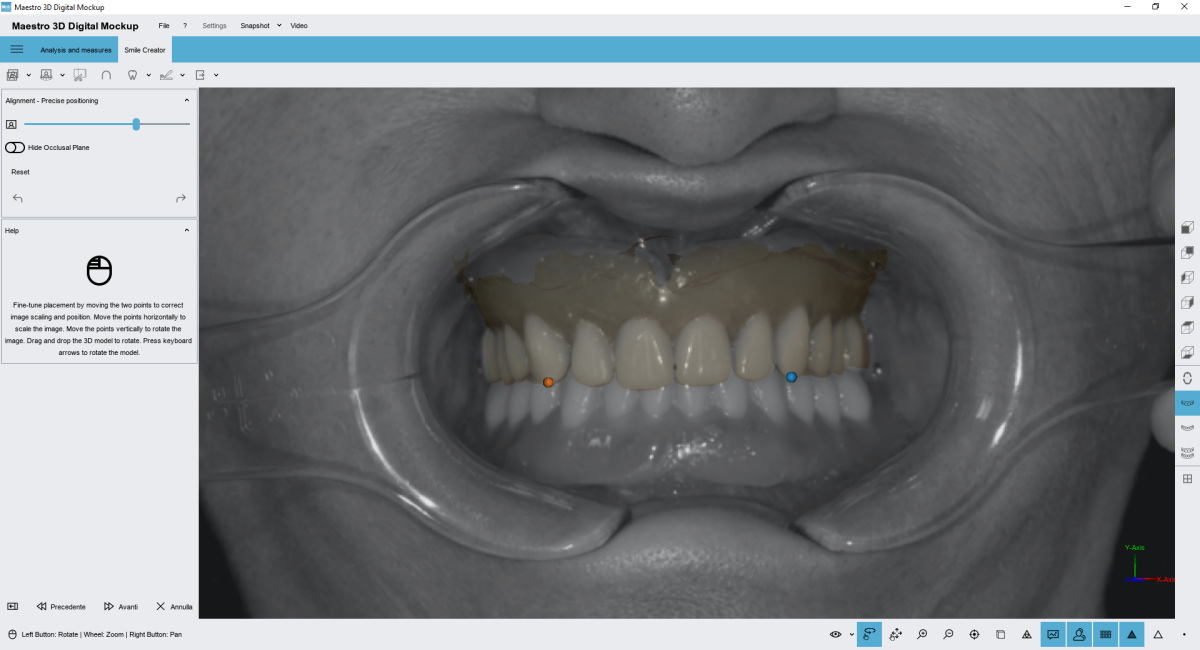The width and height of the screenshot is (1200, 650).
Task: Switch to Analysis and measures tab
Action: click(76, 49)
